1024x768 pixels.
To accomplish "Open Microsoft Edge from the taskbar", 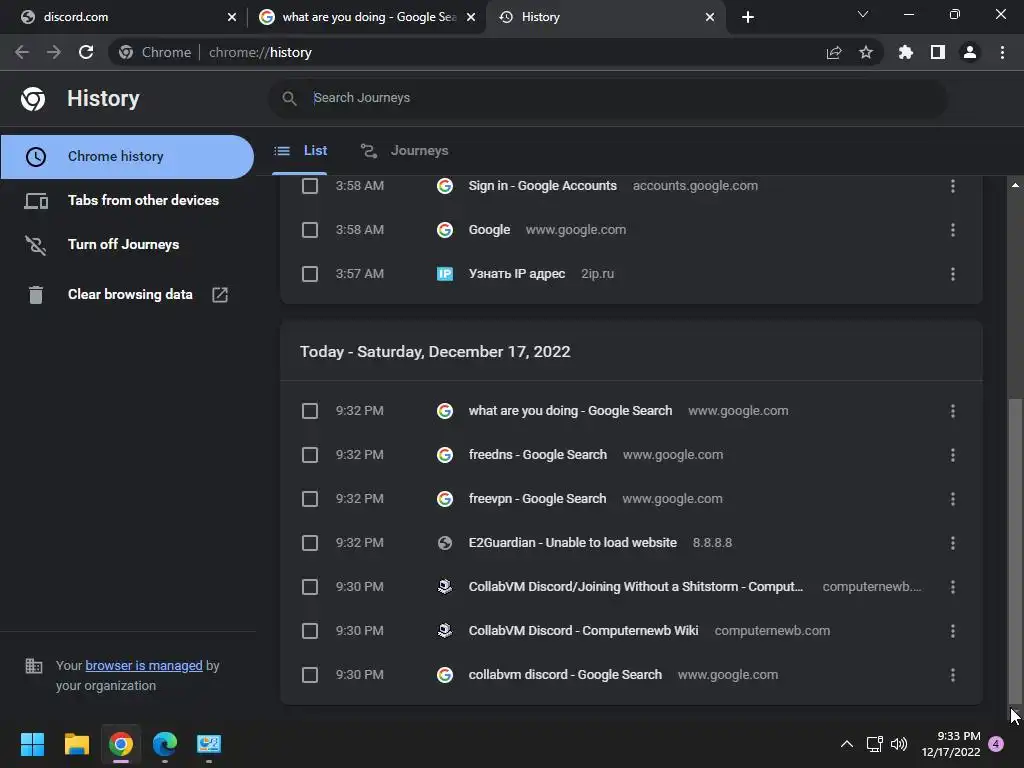I will [x=165, y=744].
